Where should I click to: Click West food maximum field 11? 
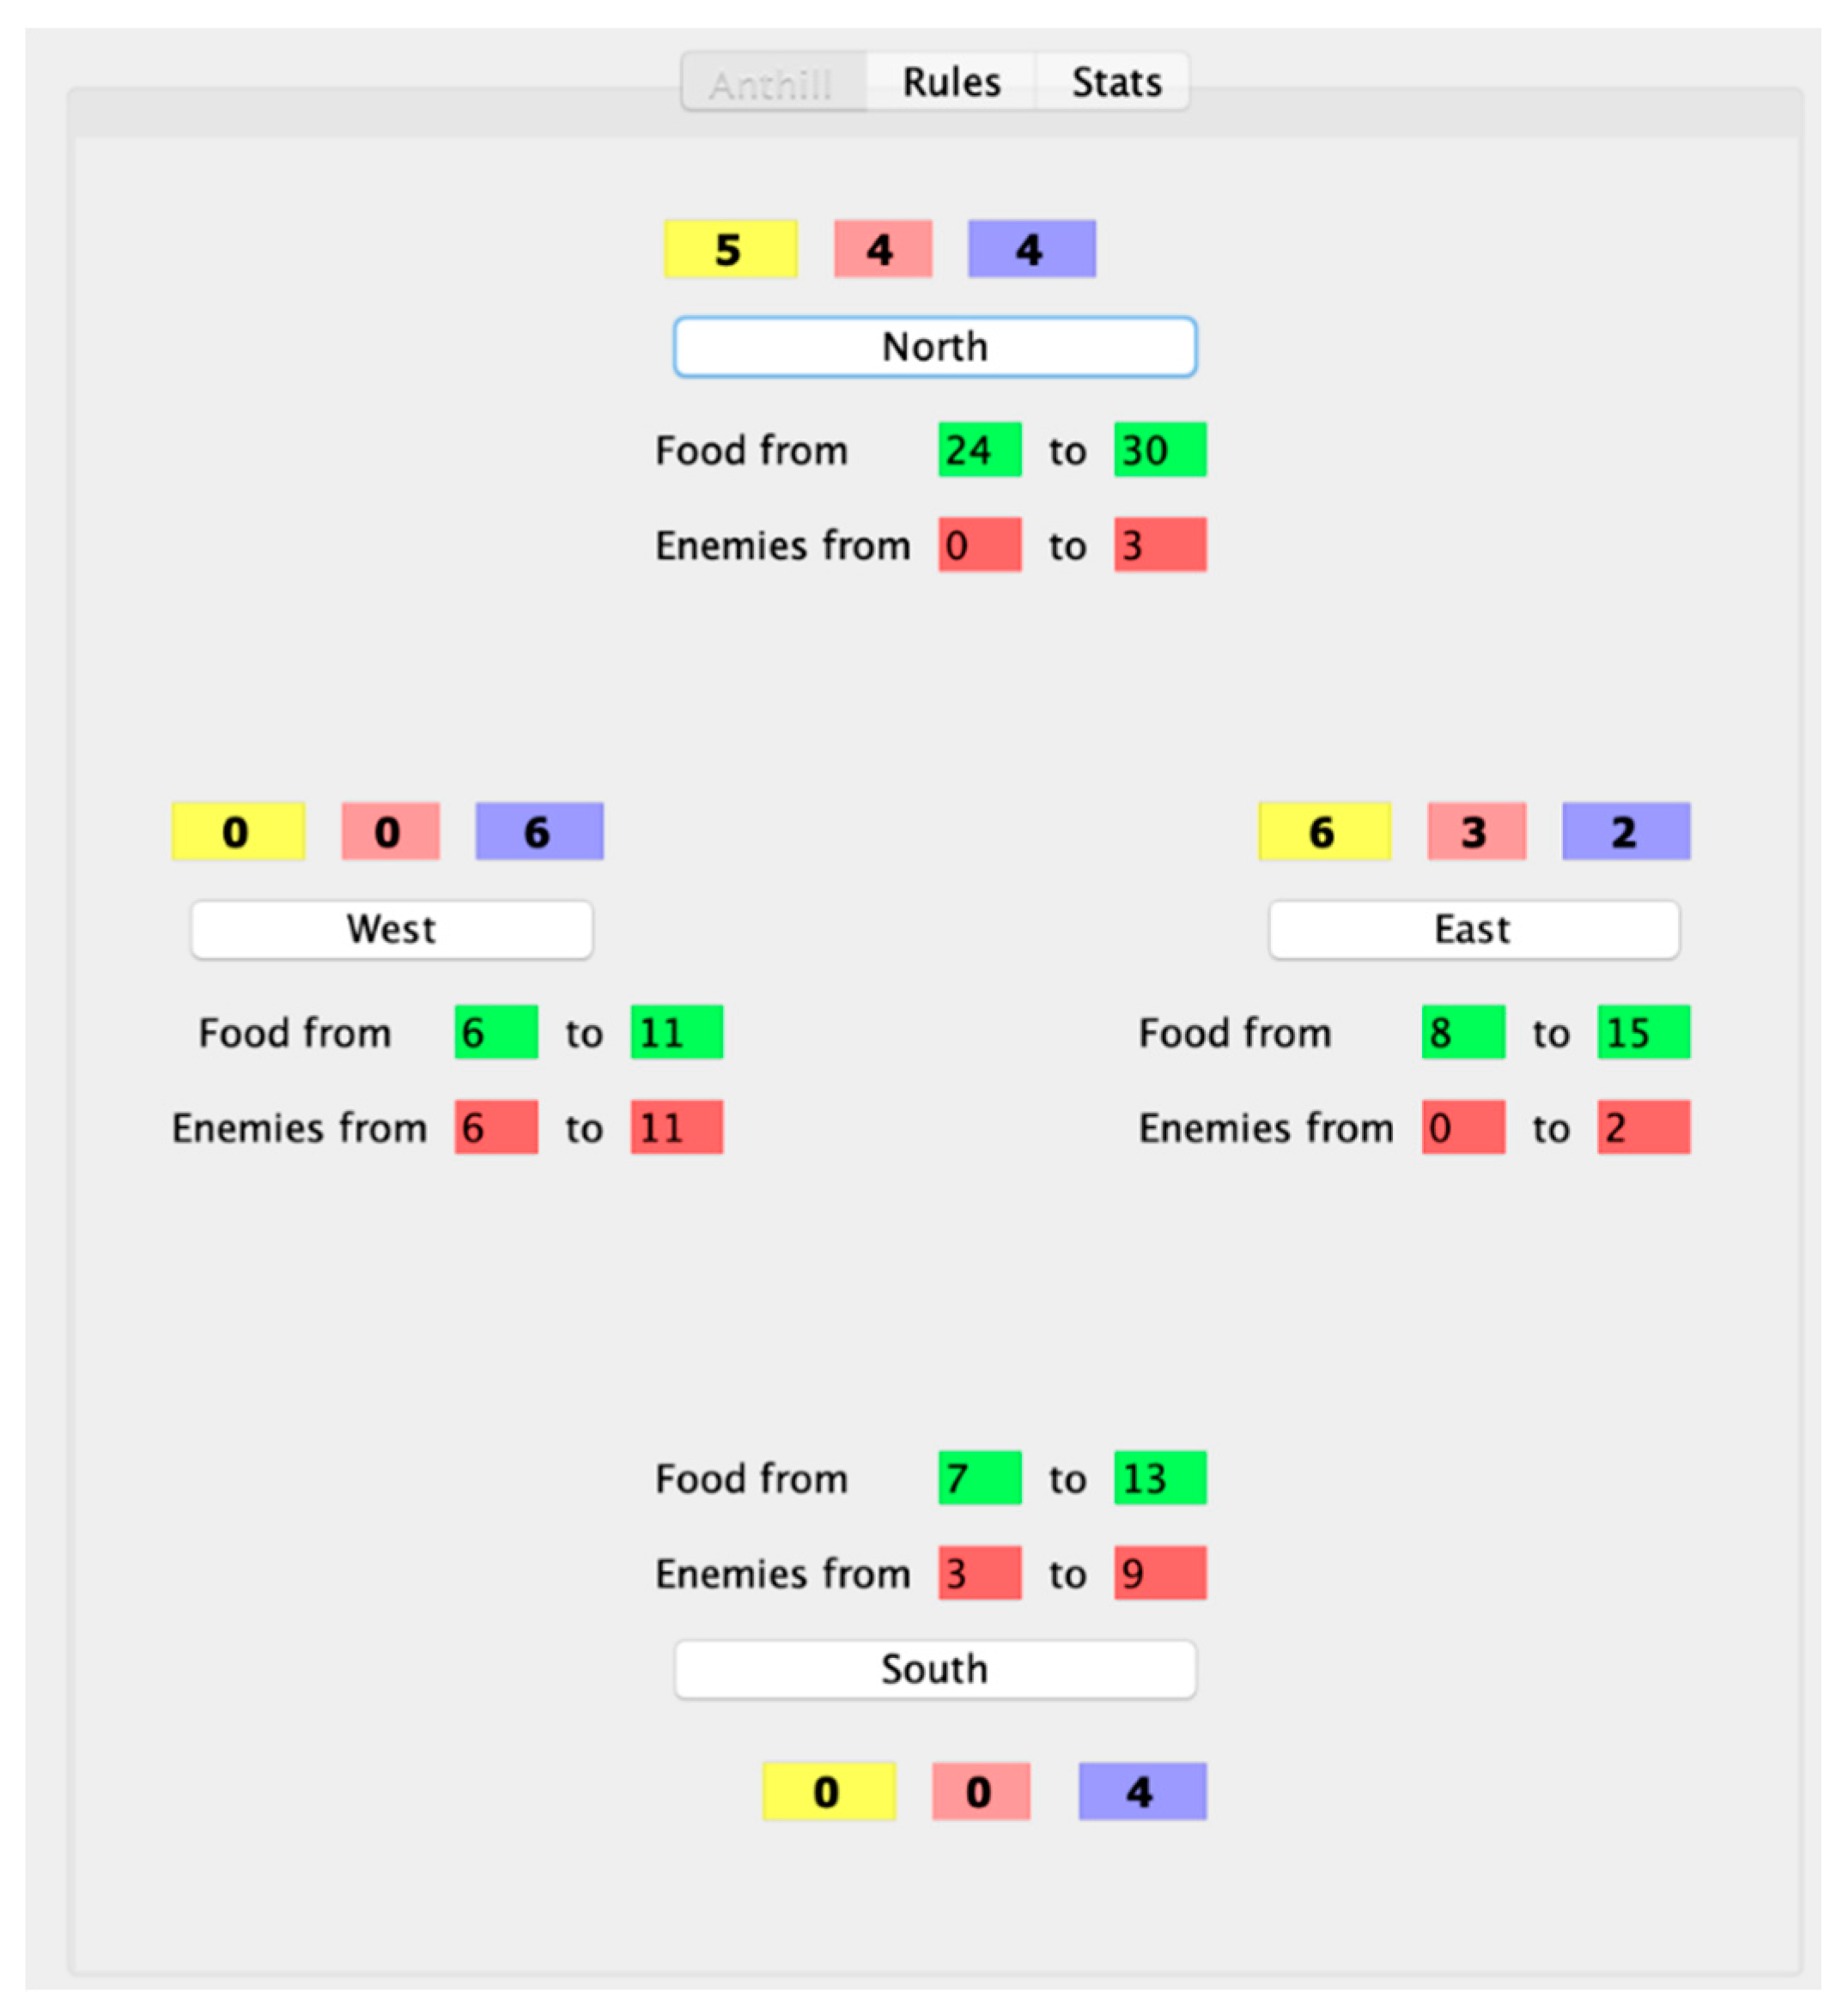click(676, 1032)
